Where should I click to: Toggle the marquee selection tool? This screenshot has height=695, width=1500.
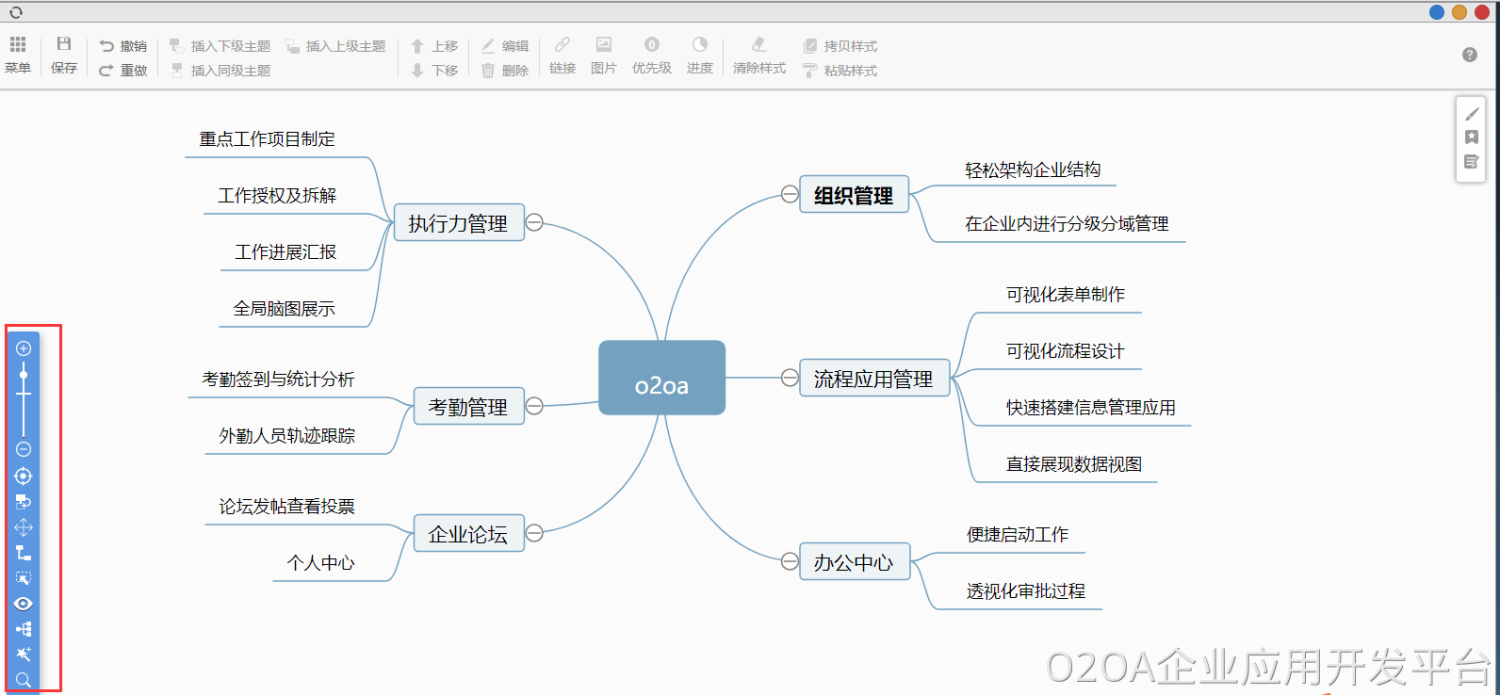tap(24, 578)
